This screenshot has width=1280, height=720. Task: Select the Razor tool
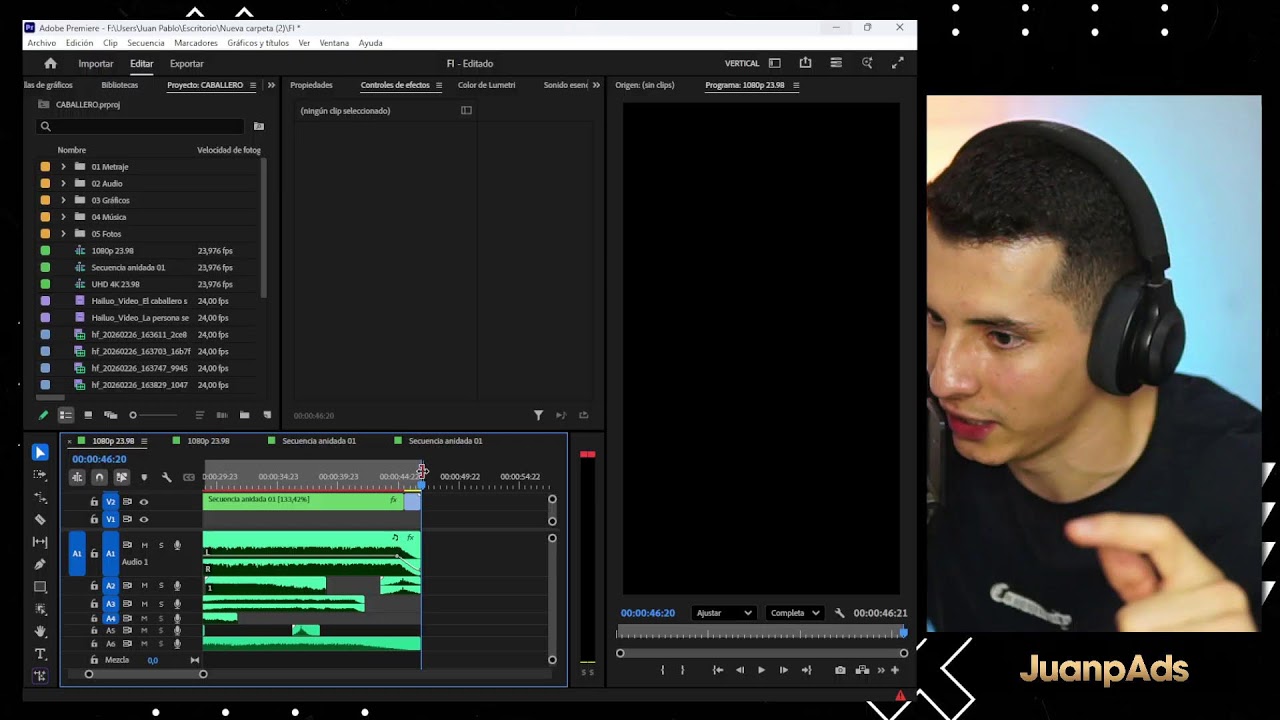40,519
